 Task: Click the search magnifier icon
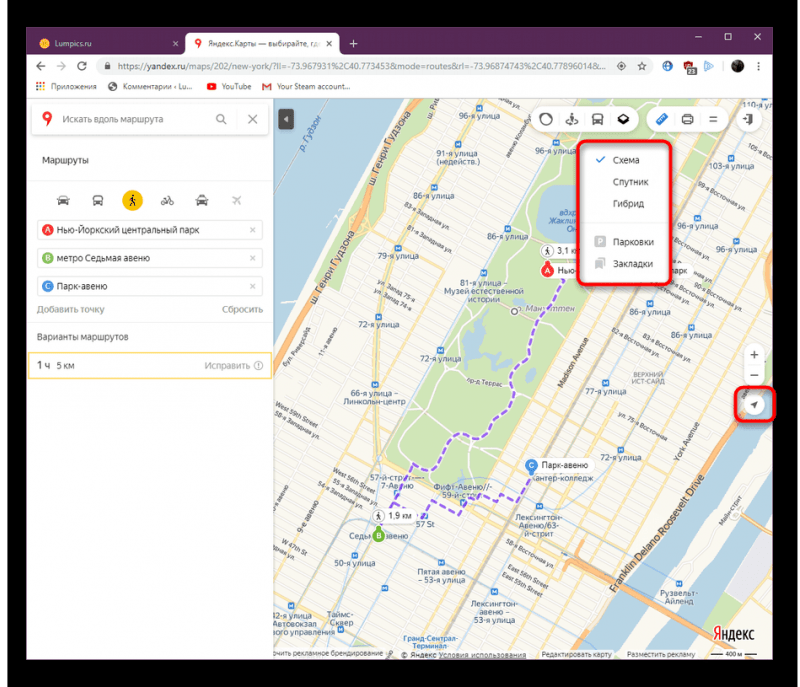(221, 119)
